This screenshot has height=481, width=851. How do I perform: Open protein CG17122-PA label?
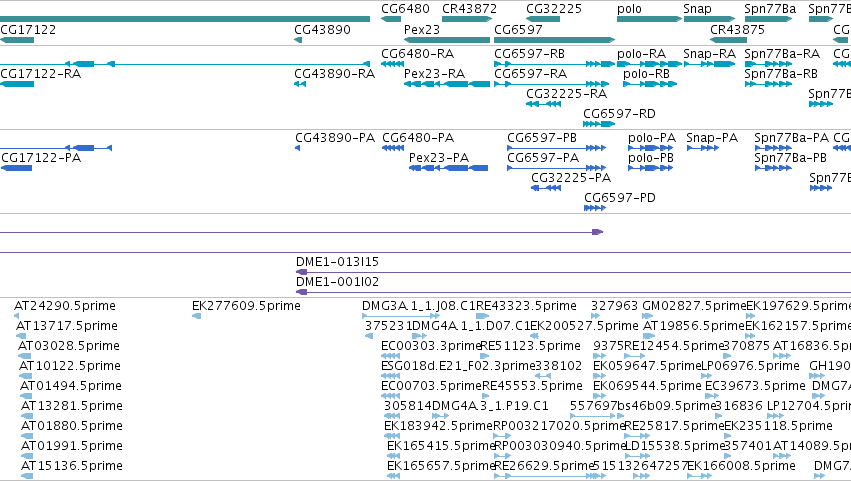pos(41,158)
